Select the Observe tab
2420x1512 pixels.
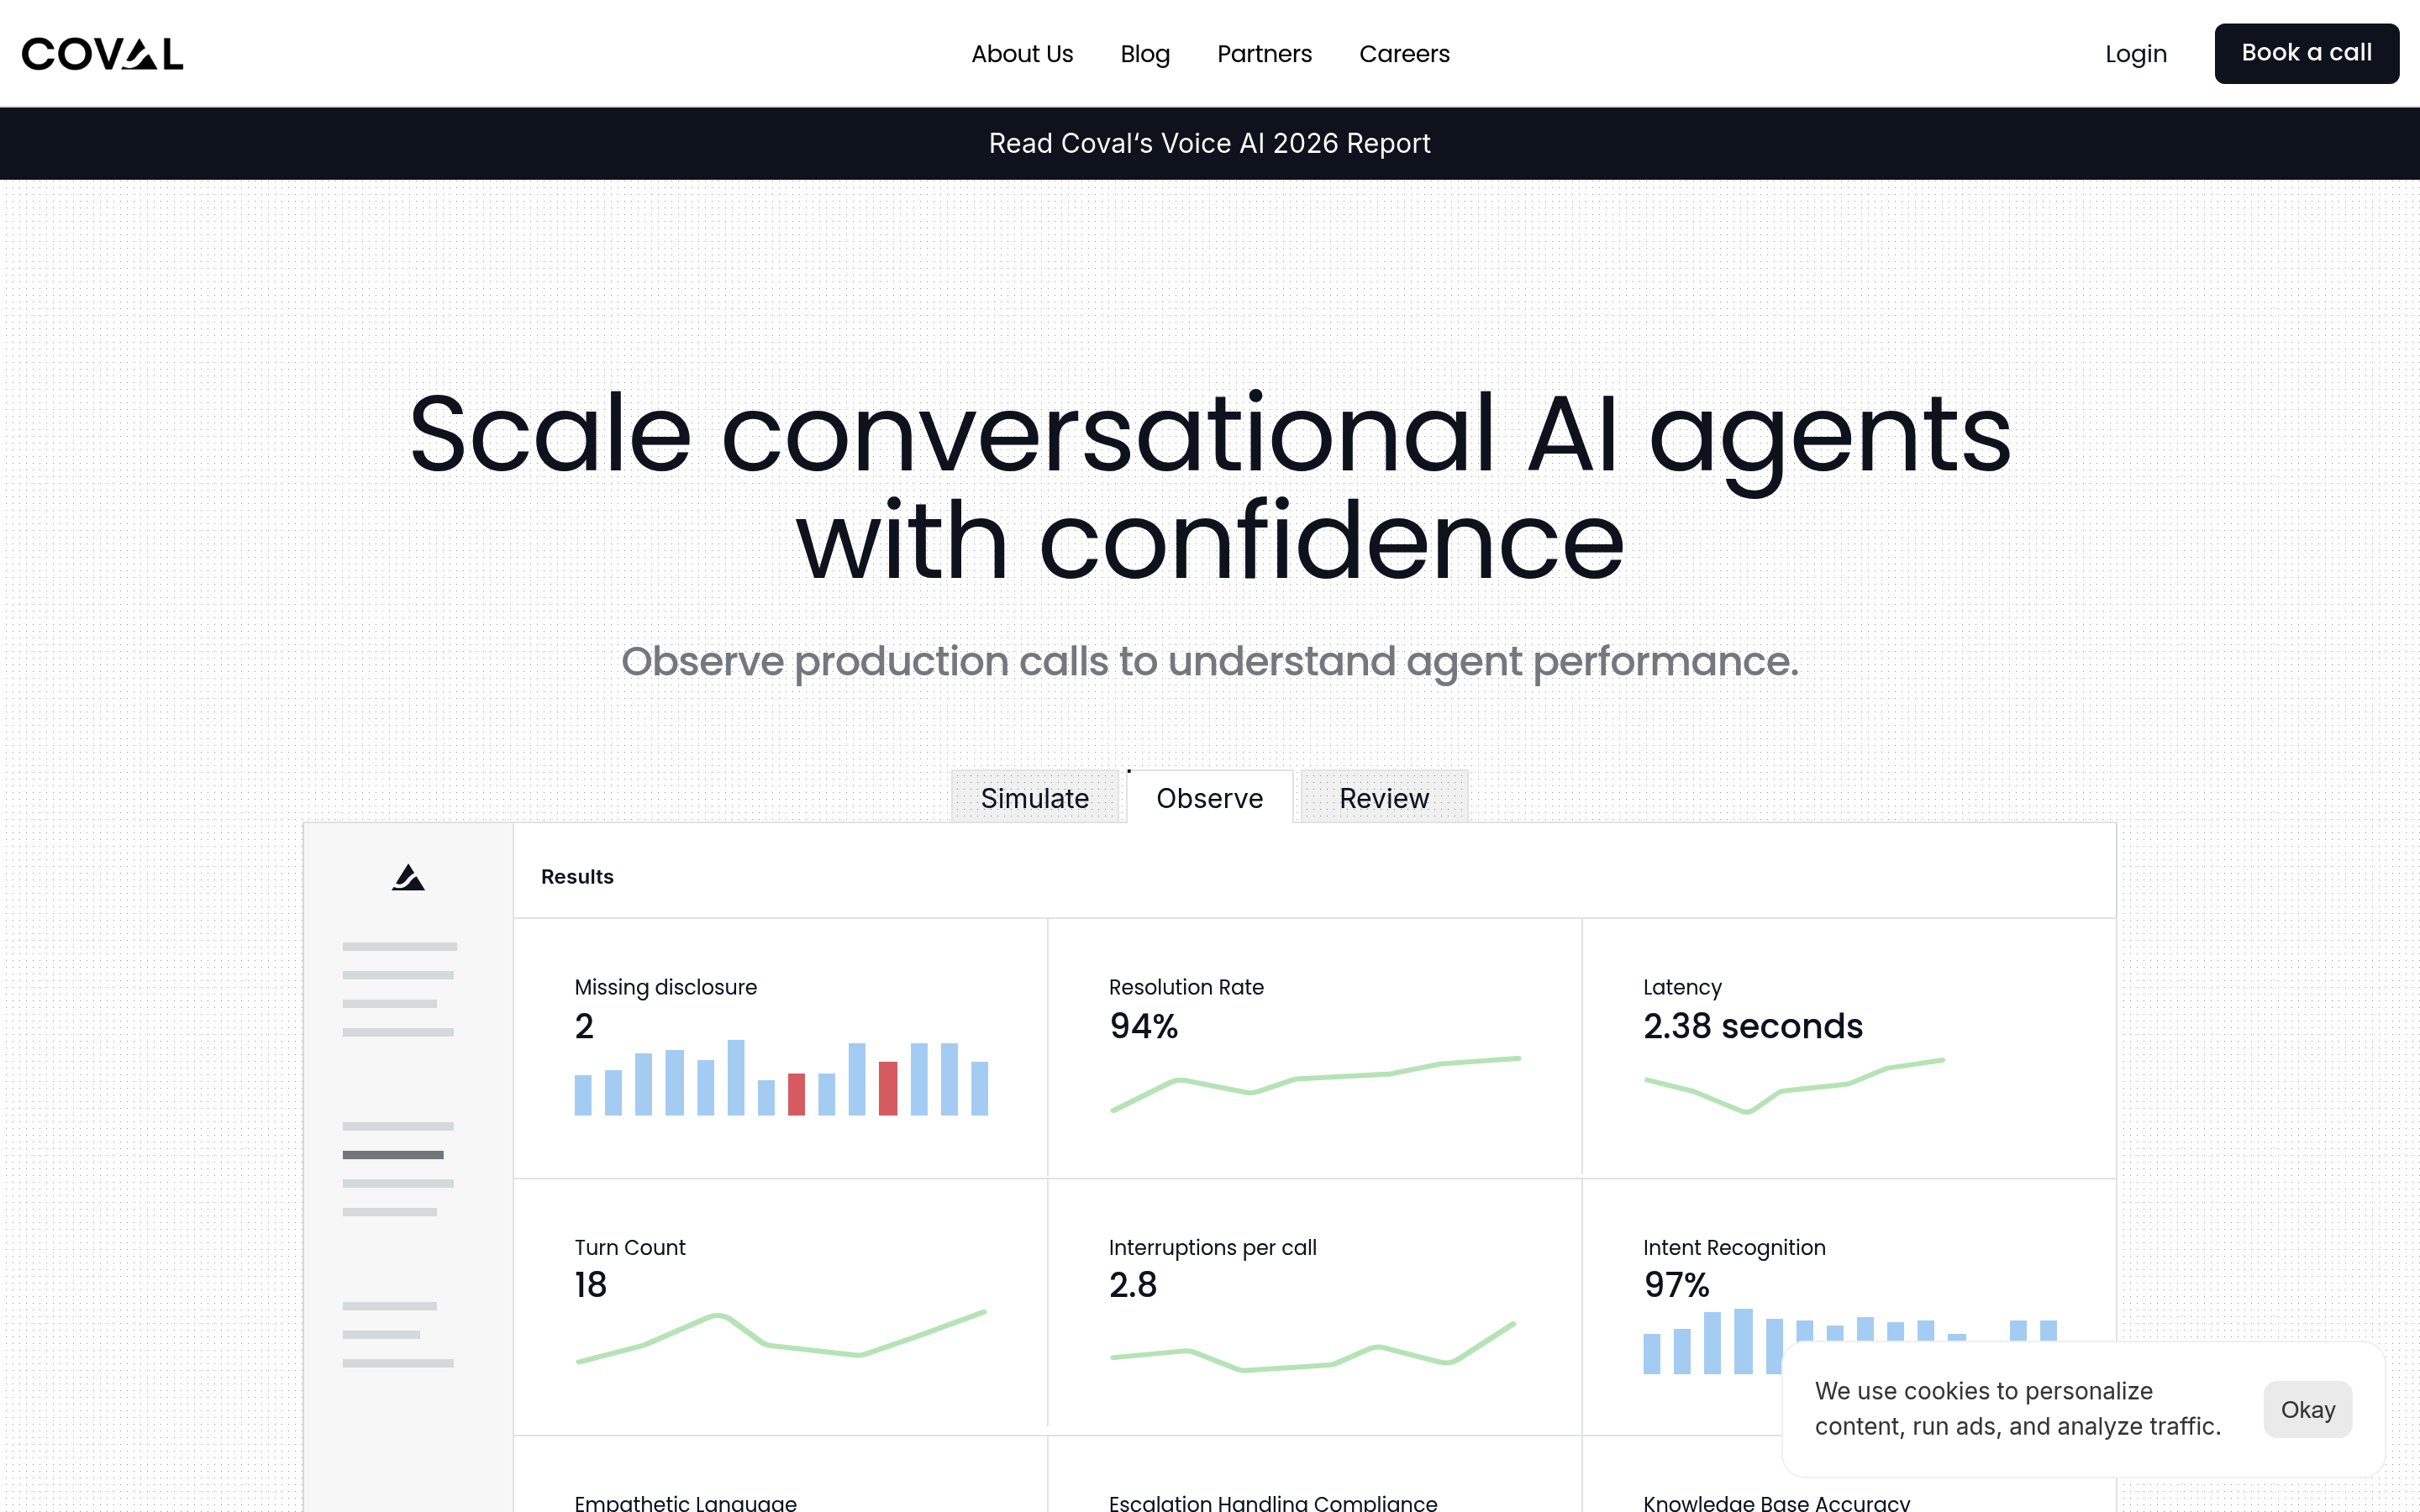tap(1209, 798)
